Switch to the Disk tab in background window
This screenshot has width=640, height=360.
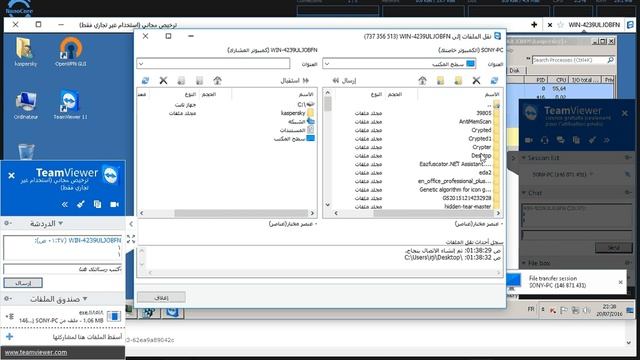[x=514, y=71]
